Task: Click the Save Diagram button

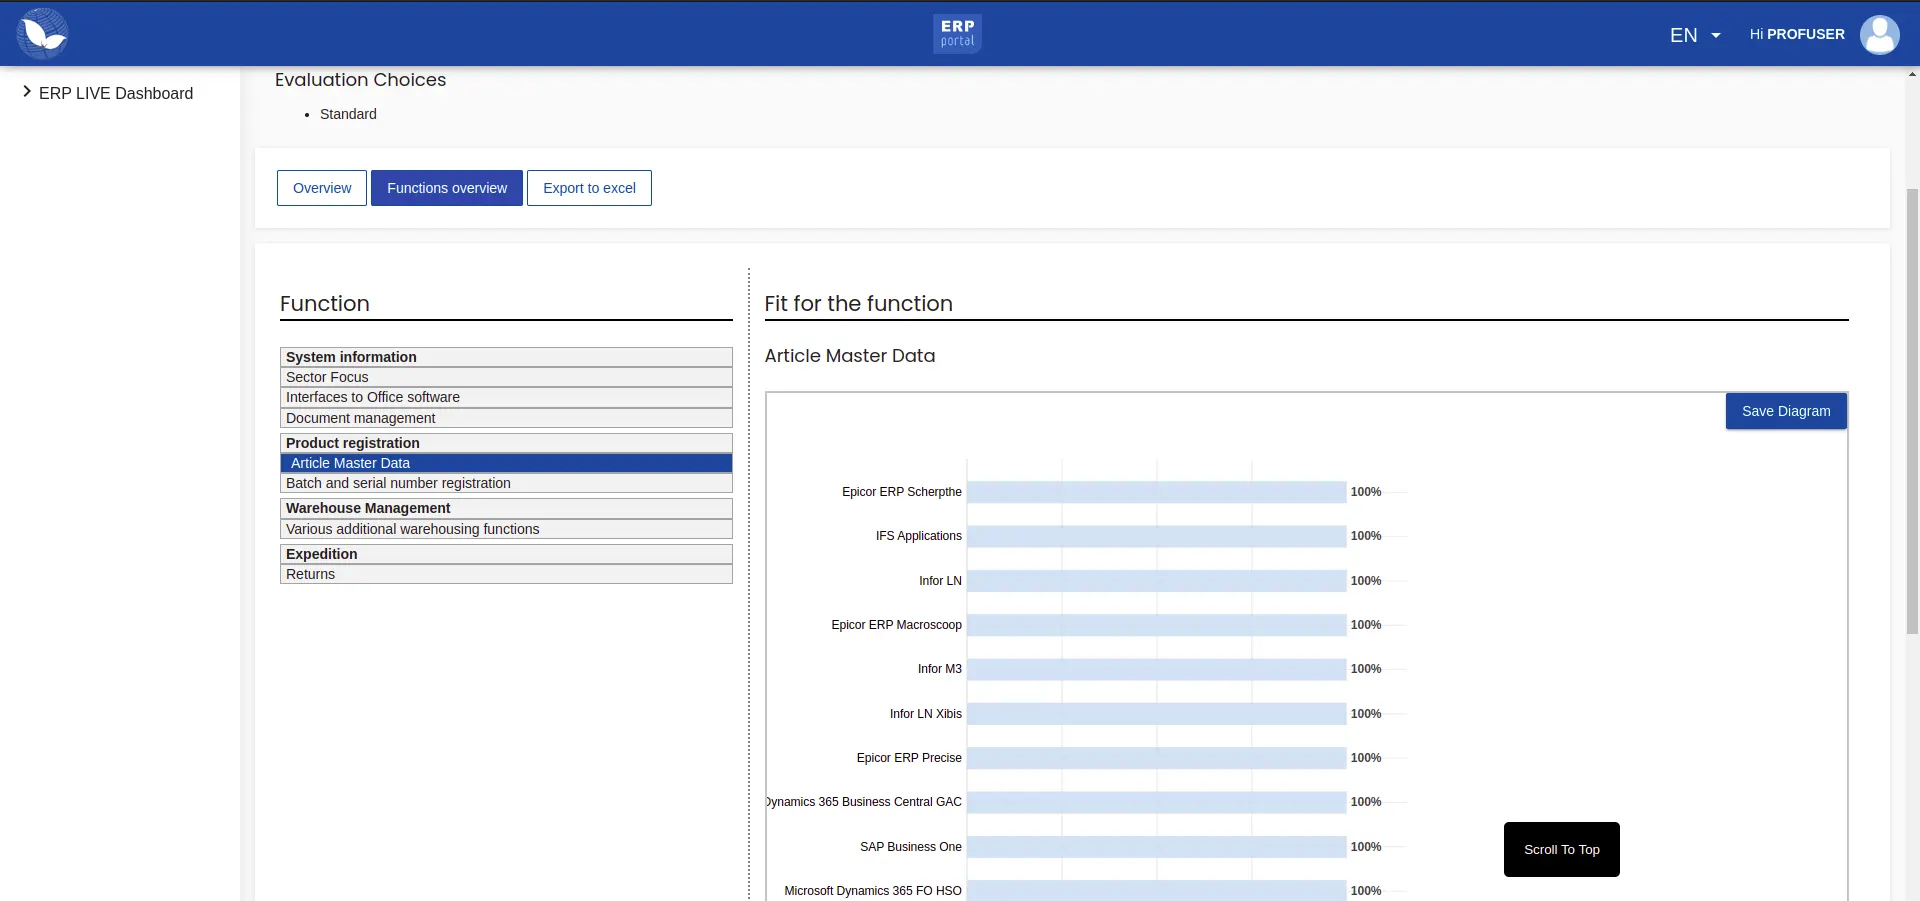Action: point(1786,411)
